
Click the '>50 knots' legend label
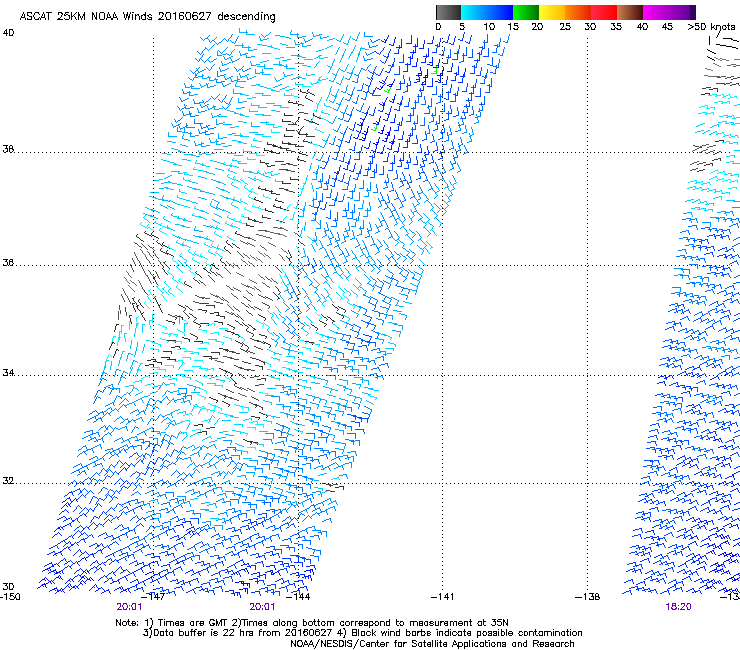(711, 27)
